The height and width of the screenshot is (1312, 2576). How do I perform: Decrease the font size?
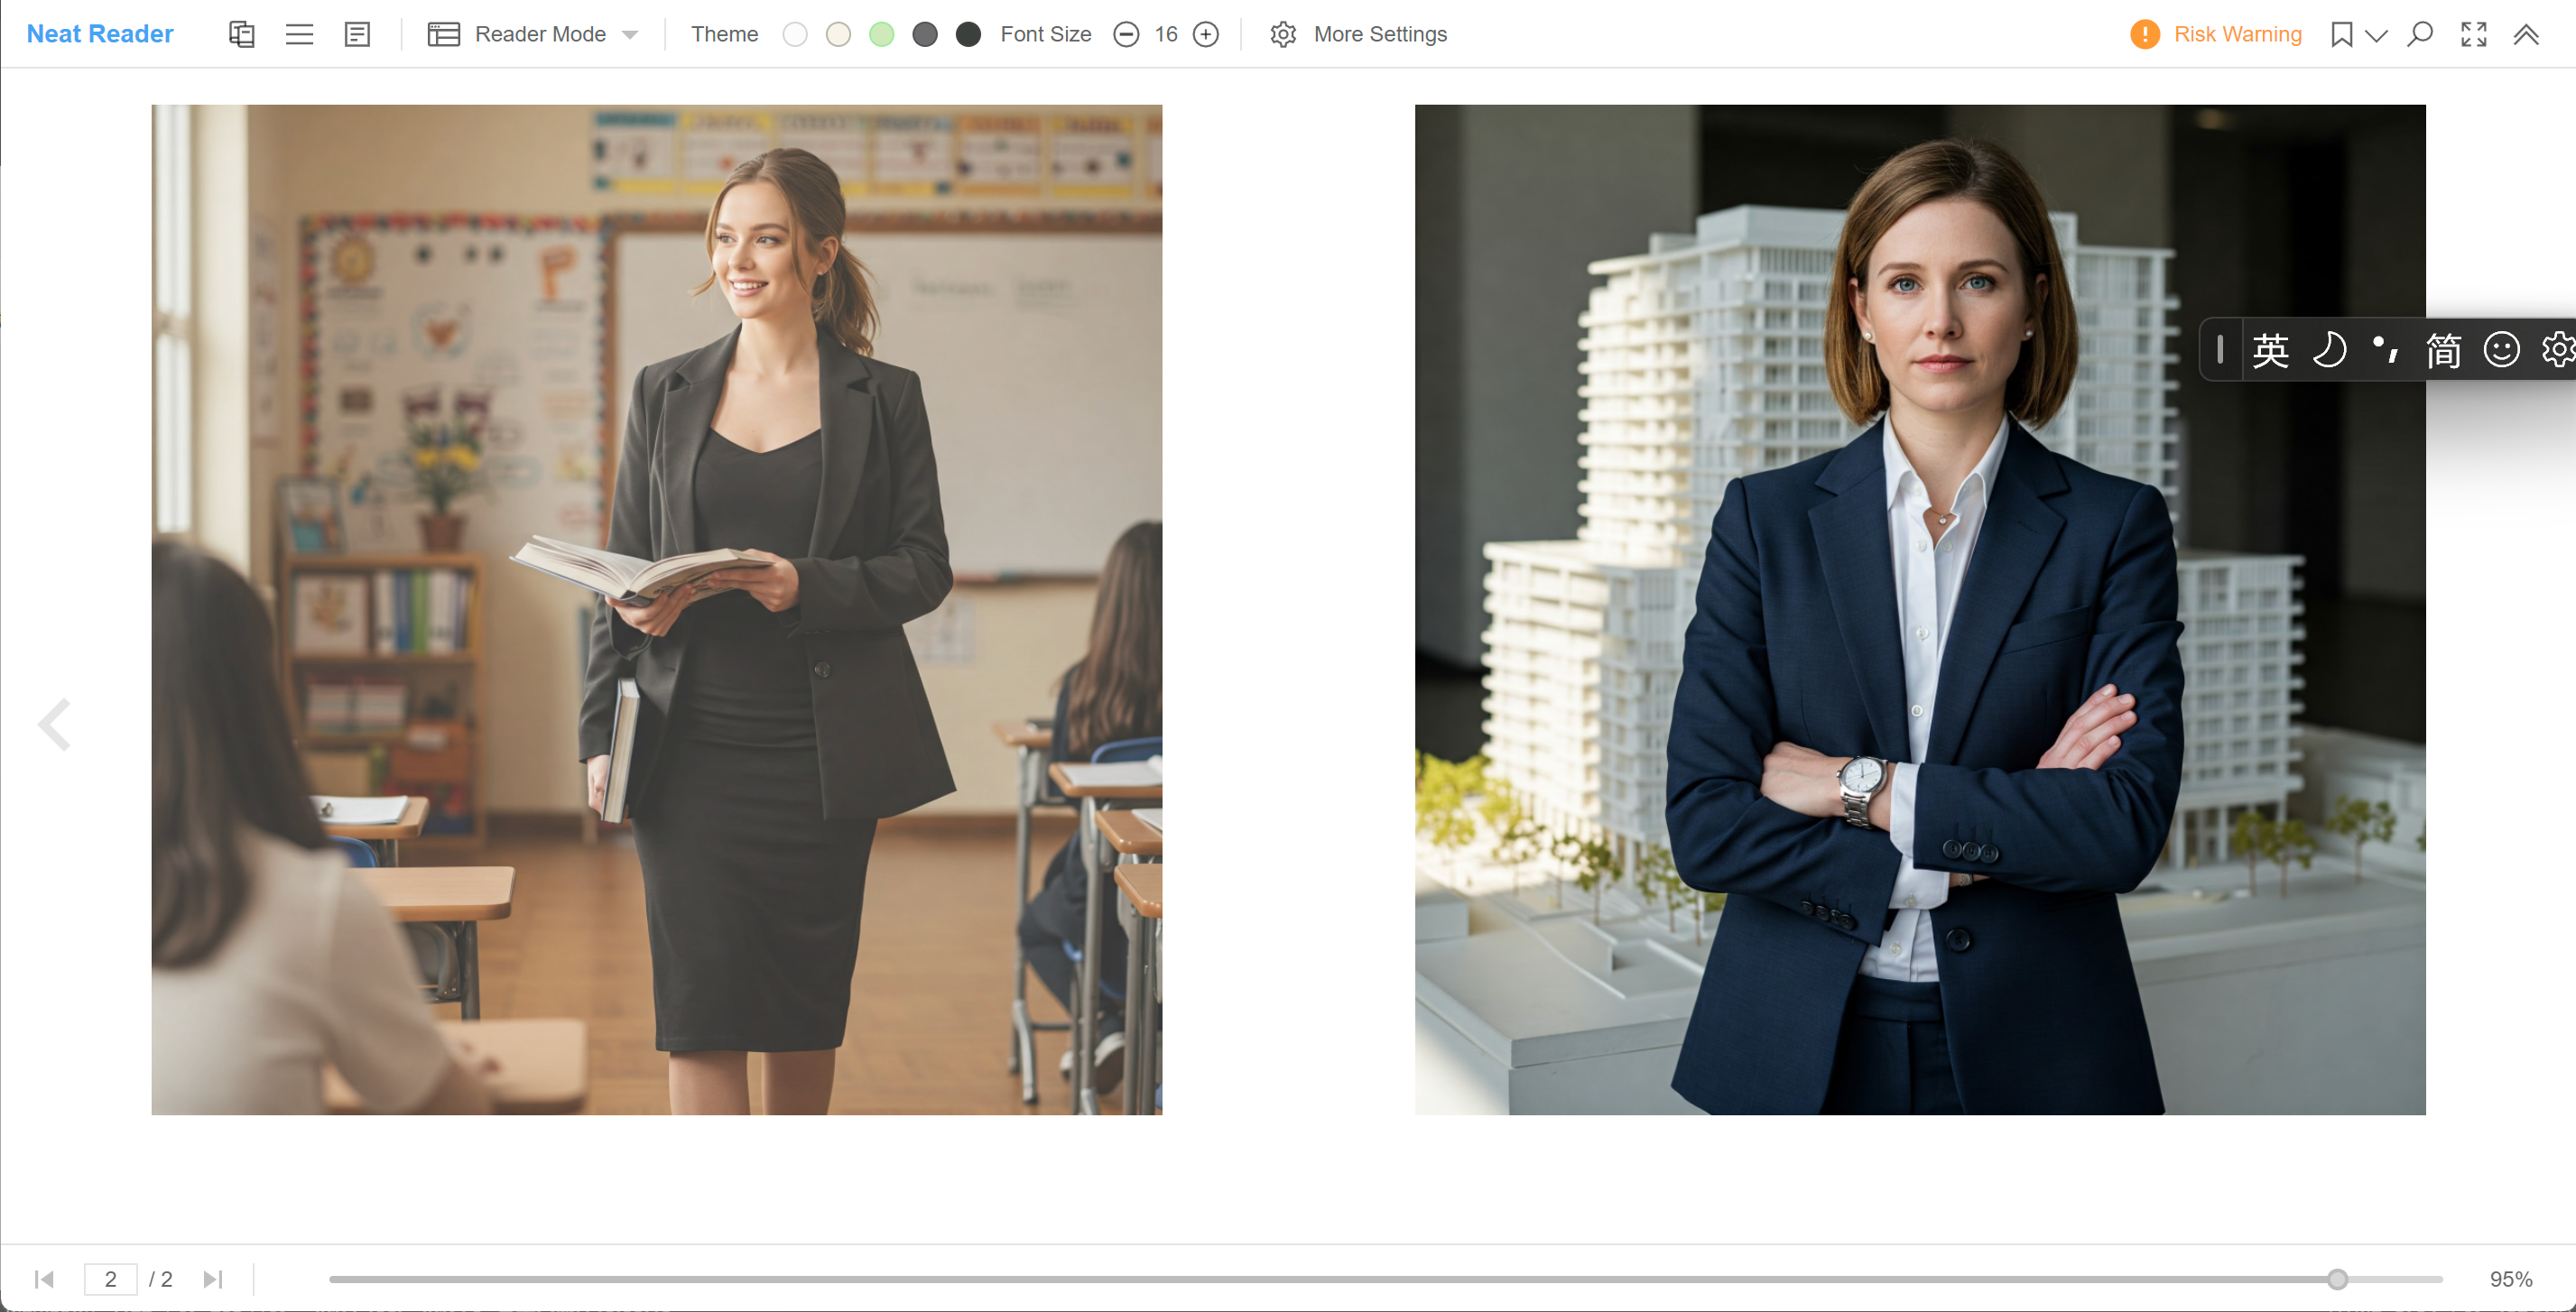(x=1126, y=34)
